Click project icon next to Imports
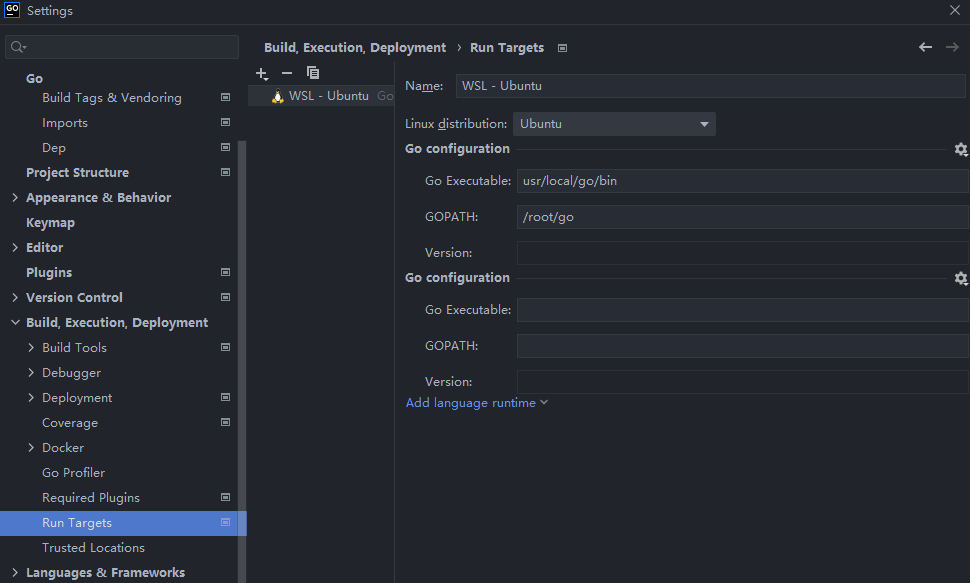This screenshot has width=970, height=583. click(226, 123)
